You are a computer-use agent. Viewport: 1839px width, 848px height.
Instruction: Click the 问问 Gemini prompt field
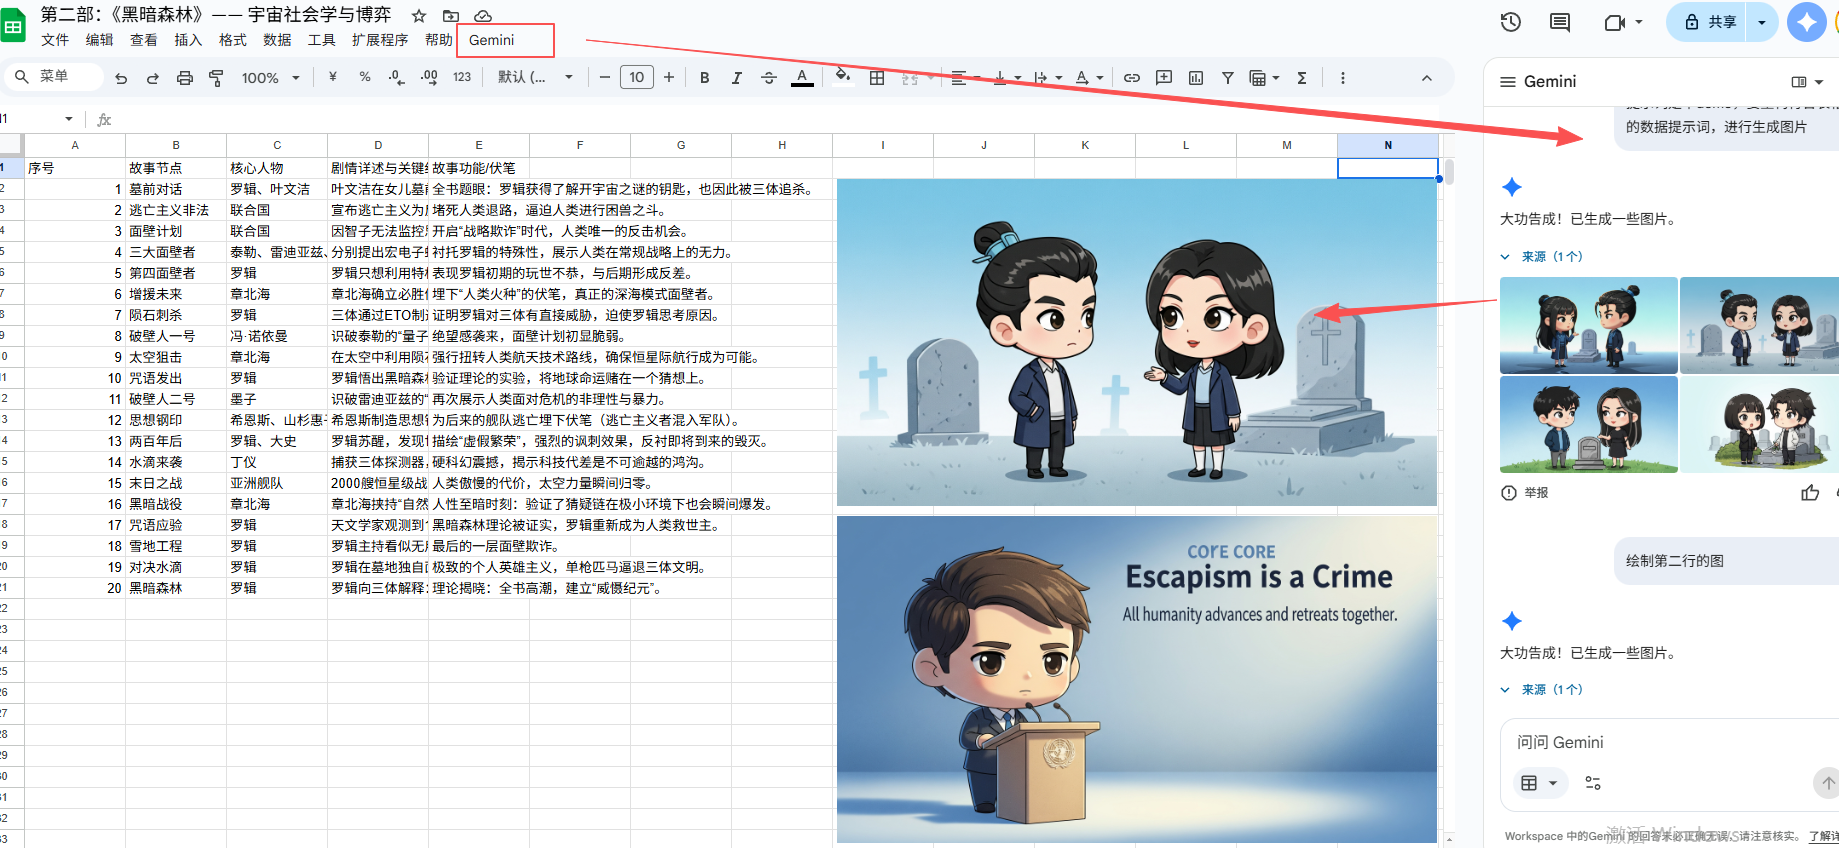(x=1670, y=742)
